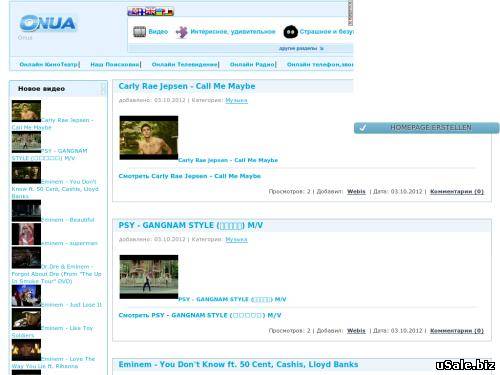This screenshot has height=375, width=500.
Task: Go to Онлайн Радио menu item
Action: point(252,64)
